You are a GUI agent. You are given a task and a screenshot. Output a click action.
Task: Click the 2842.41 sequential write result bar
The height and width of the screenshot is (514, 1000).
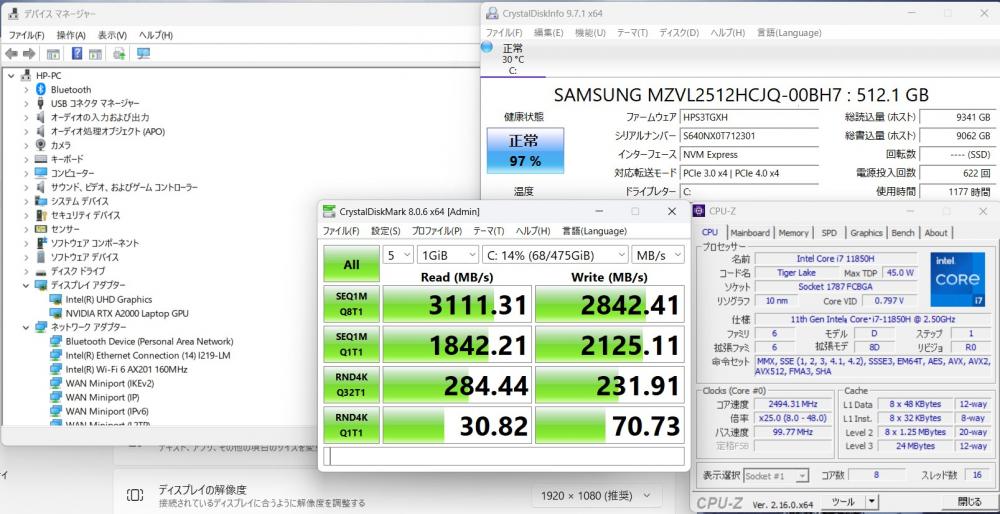coord(609,304)
